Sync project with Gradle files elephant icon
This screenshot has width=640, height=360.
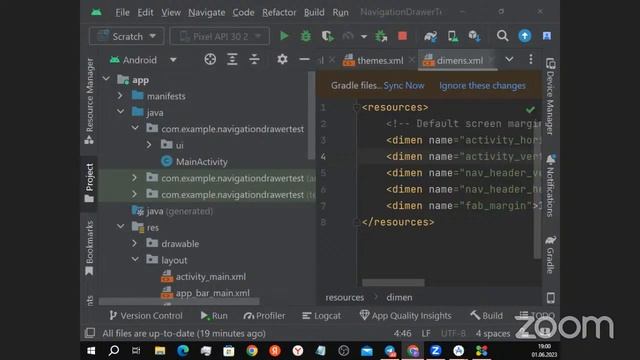430,36
